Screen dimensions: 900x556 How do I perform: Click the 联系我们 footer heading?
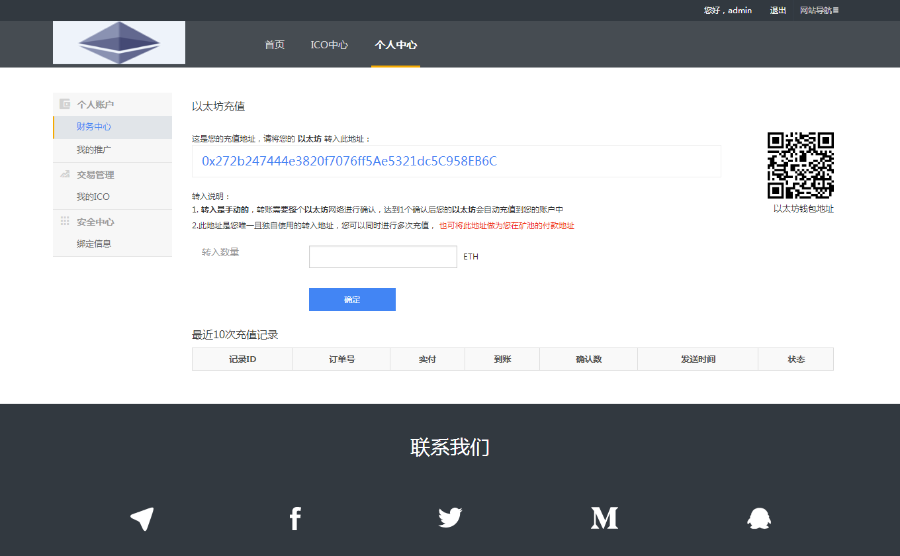(x=450, y=448)
